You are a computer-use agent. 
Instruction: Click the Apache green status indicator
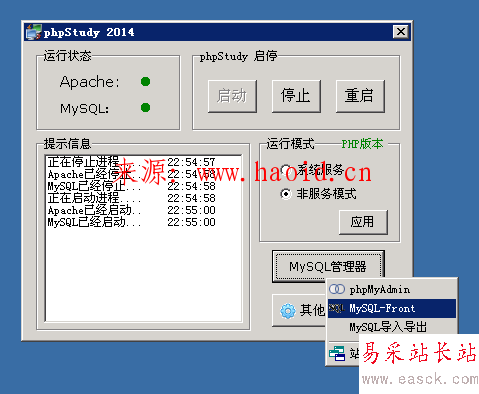click(x=145, y=81)
